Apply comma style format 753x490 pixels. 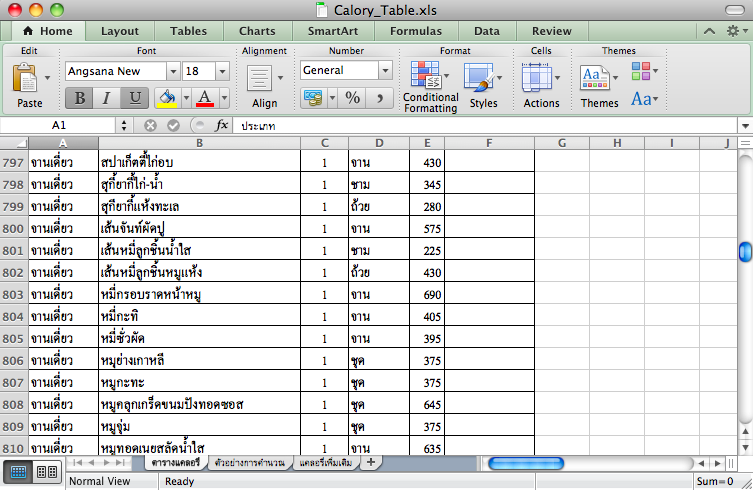tap(379, 98)
